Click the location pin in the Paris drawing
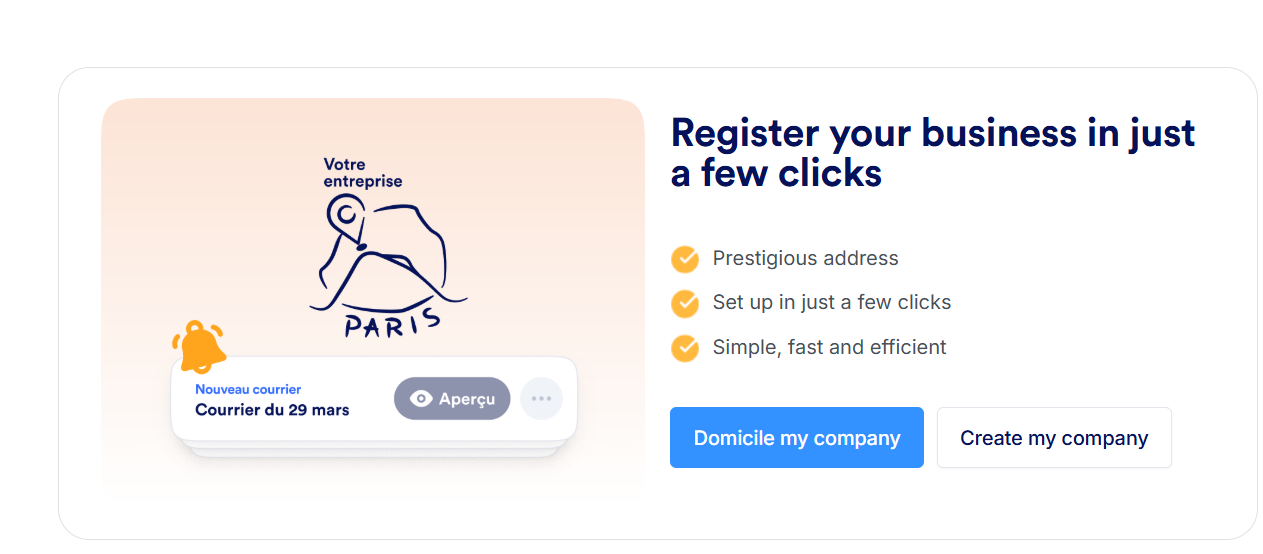The width and height of the screenshot is (1263, 554). click(347, 216)
